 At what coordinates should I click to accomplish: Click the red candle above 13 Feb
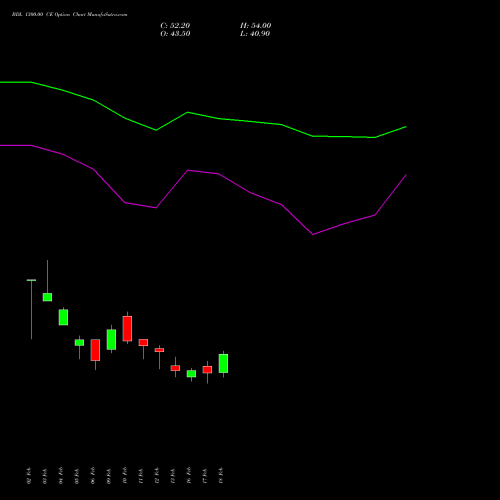point(175,368)
